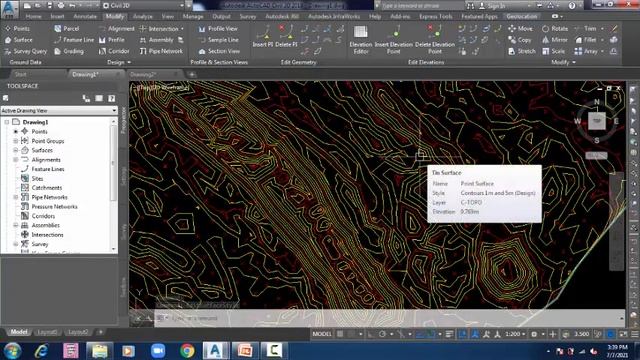Toggle ortho mode in status bar
The image size is (640, 360).
pyautogui.click(x=370, y=334)
